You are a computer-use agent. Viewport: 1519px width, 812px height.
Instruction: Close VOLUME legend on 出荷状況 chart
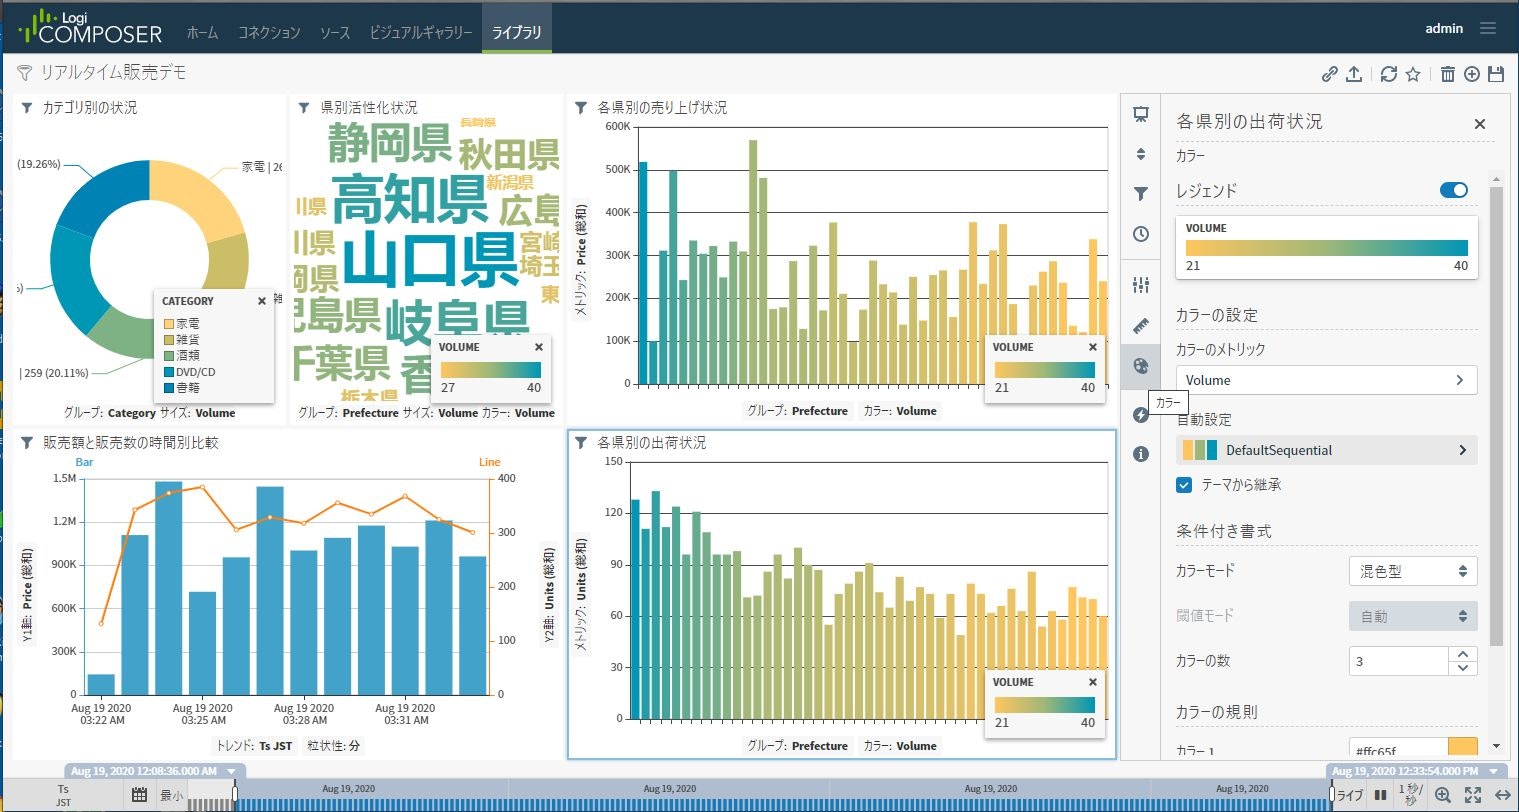[x=1092, y=682]
